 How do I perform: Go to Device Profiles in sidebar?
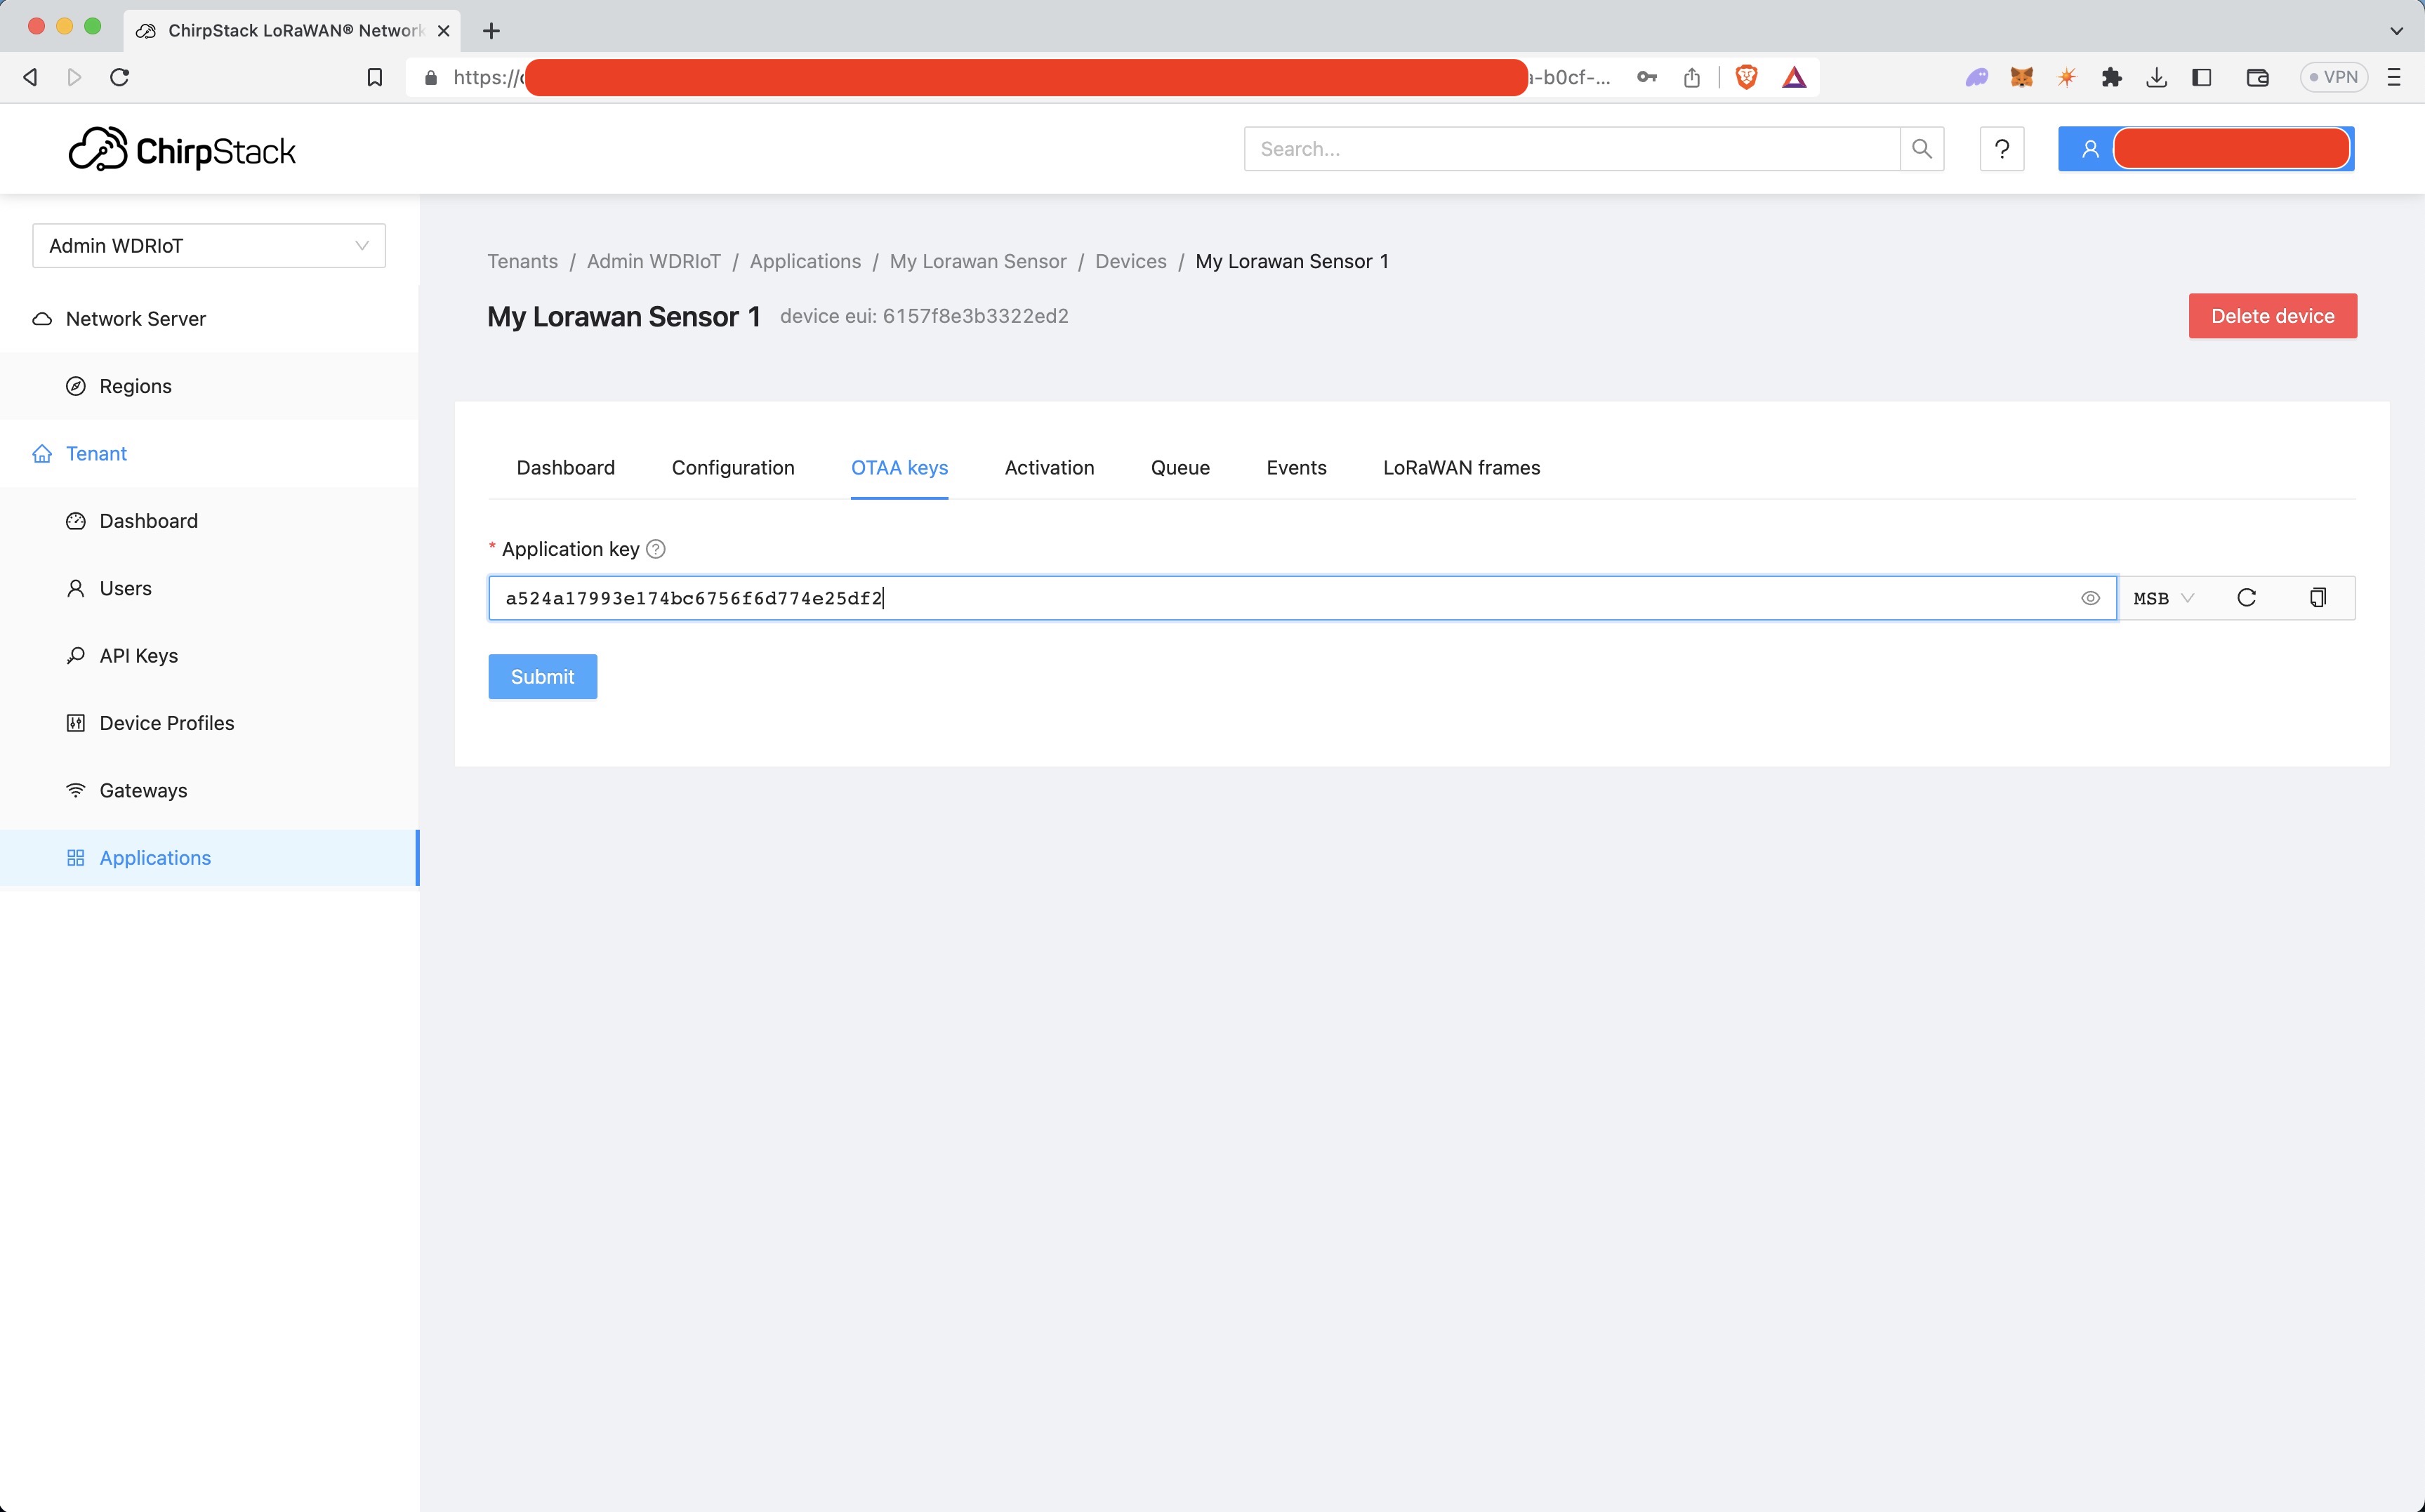pyautogui.click(x=166, y=723)
